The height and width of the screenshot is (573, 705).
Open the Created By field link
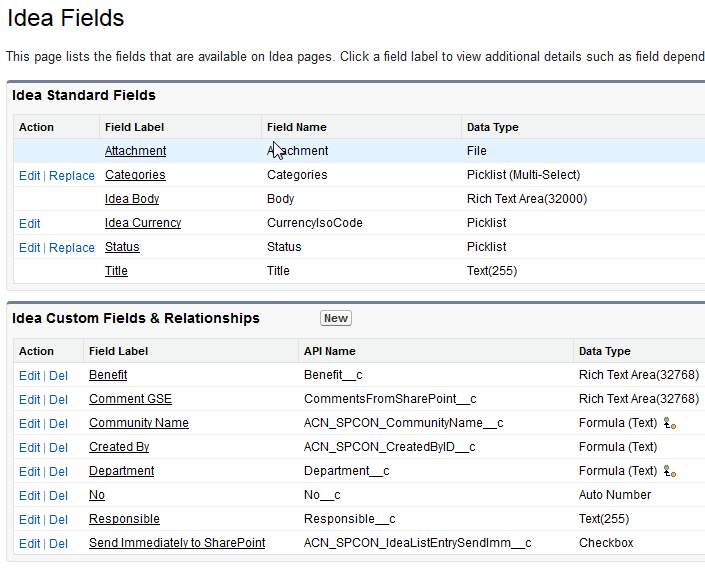[x=119, y=447]
